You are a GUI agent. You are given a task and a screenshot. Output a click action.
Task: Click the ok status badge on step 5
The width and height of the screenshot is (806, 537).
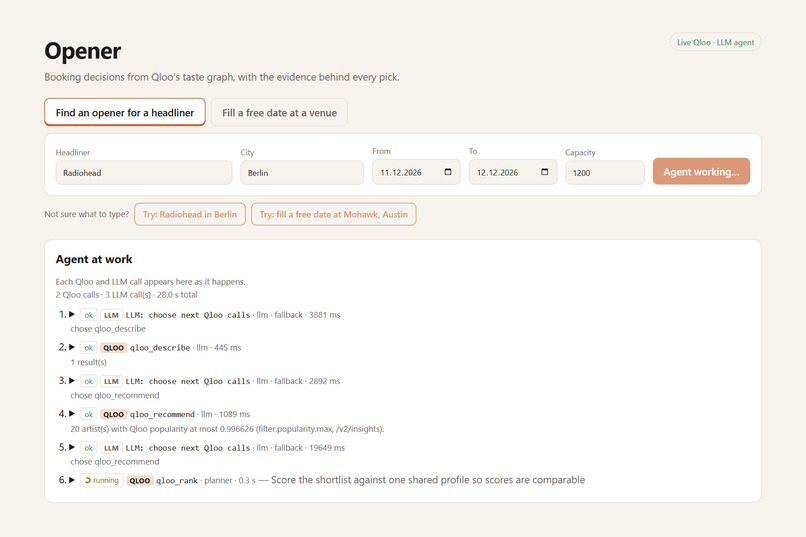click(88, 448)
